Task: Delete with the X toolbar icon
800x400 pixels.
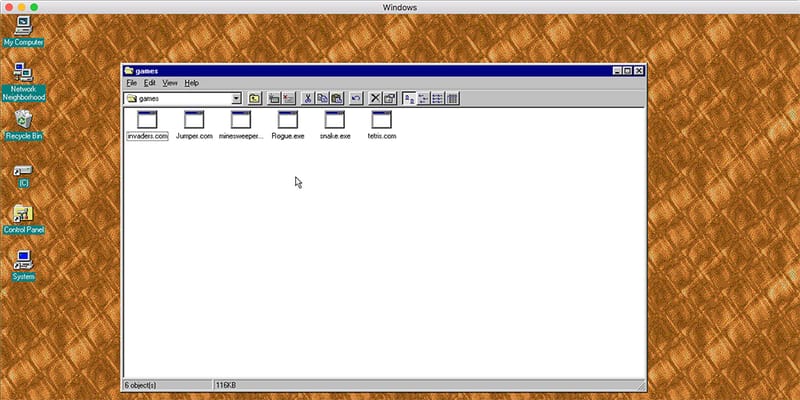Action: (376, 98)
